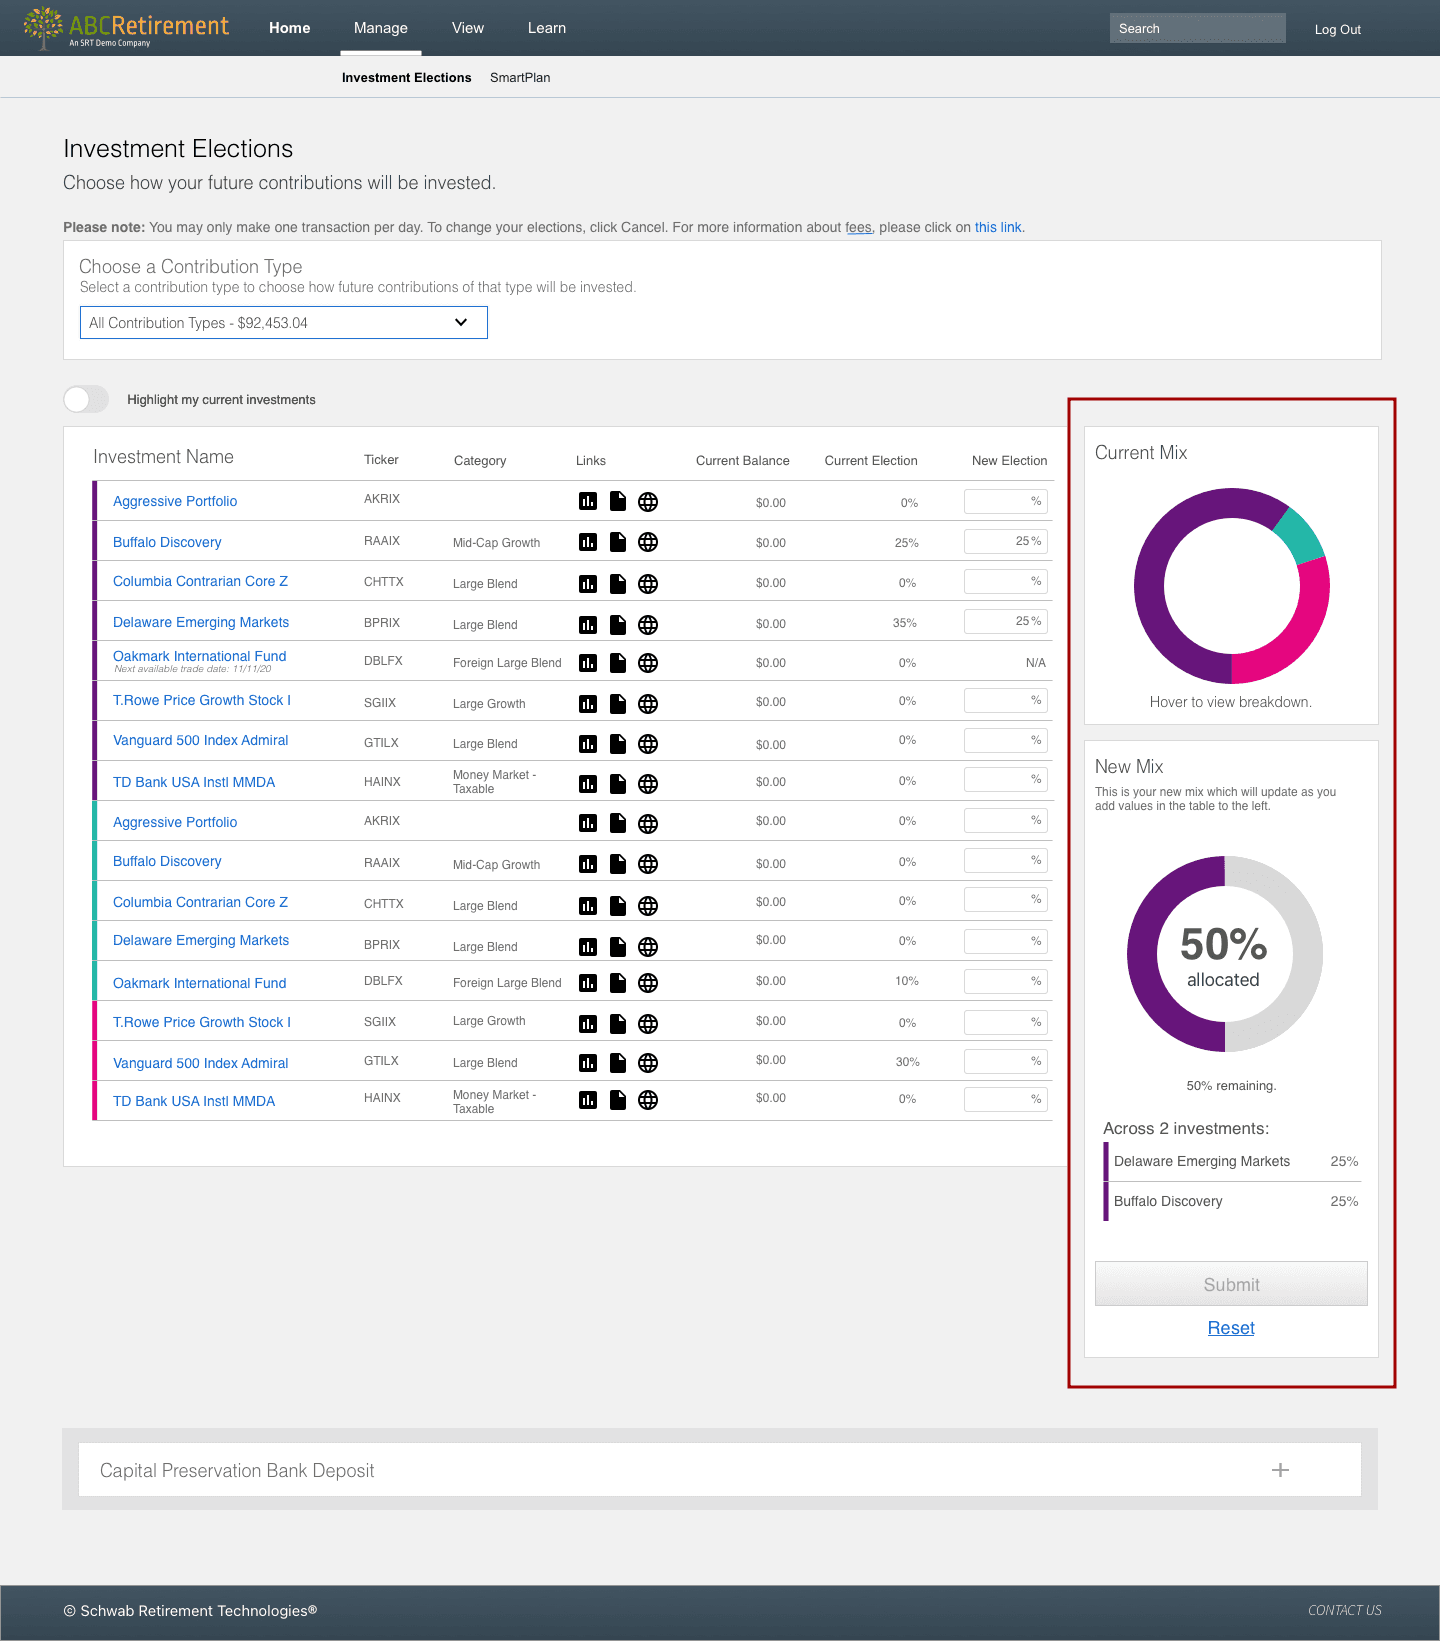Open globe icon for Vanguard 500 with 30% election
Screen dimensions: 1440x1641
click(648, 1063)
